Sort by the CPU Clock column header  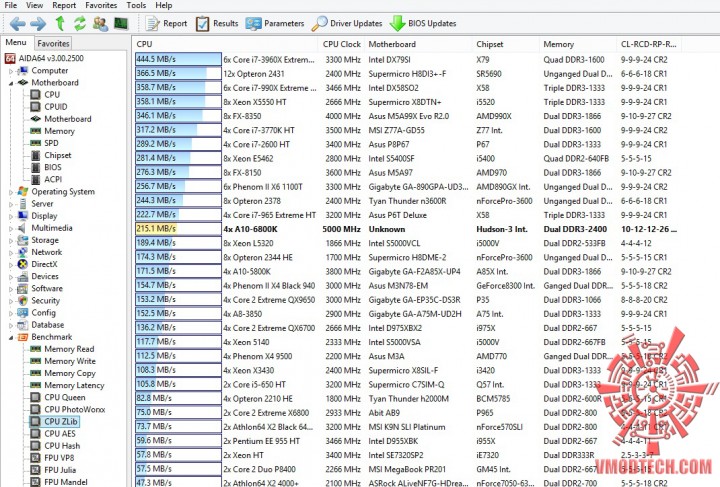(342, 45)
